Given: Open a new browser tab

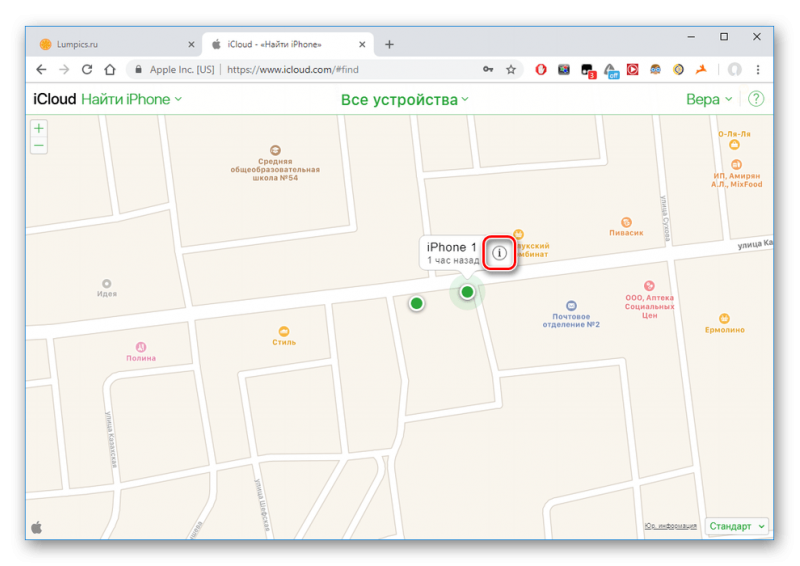Looking at the screenshot, I should click(389, 44).
